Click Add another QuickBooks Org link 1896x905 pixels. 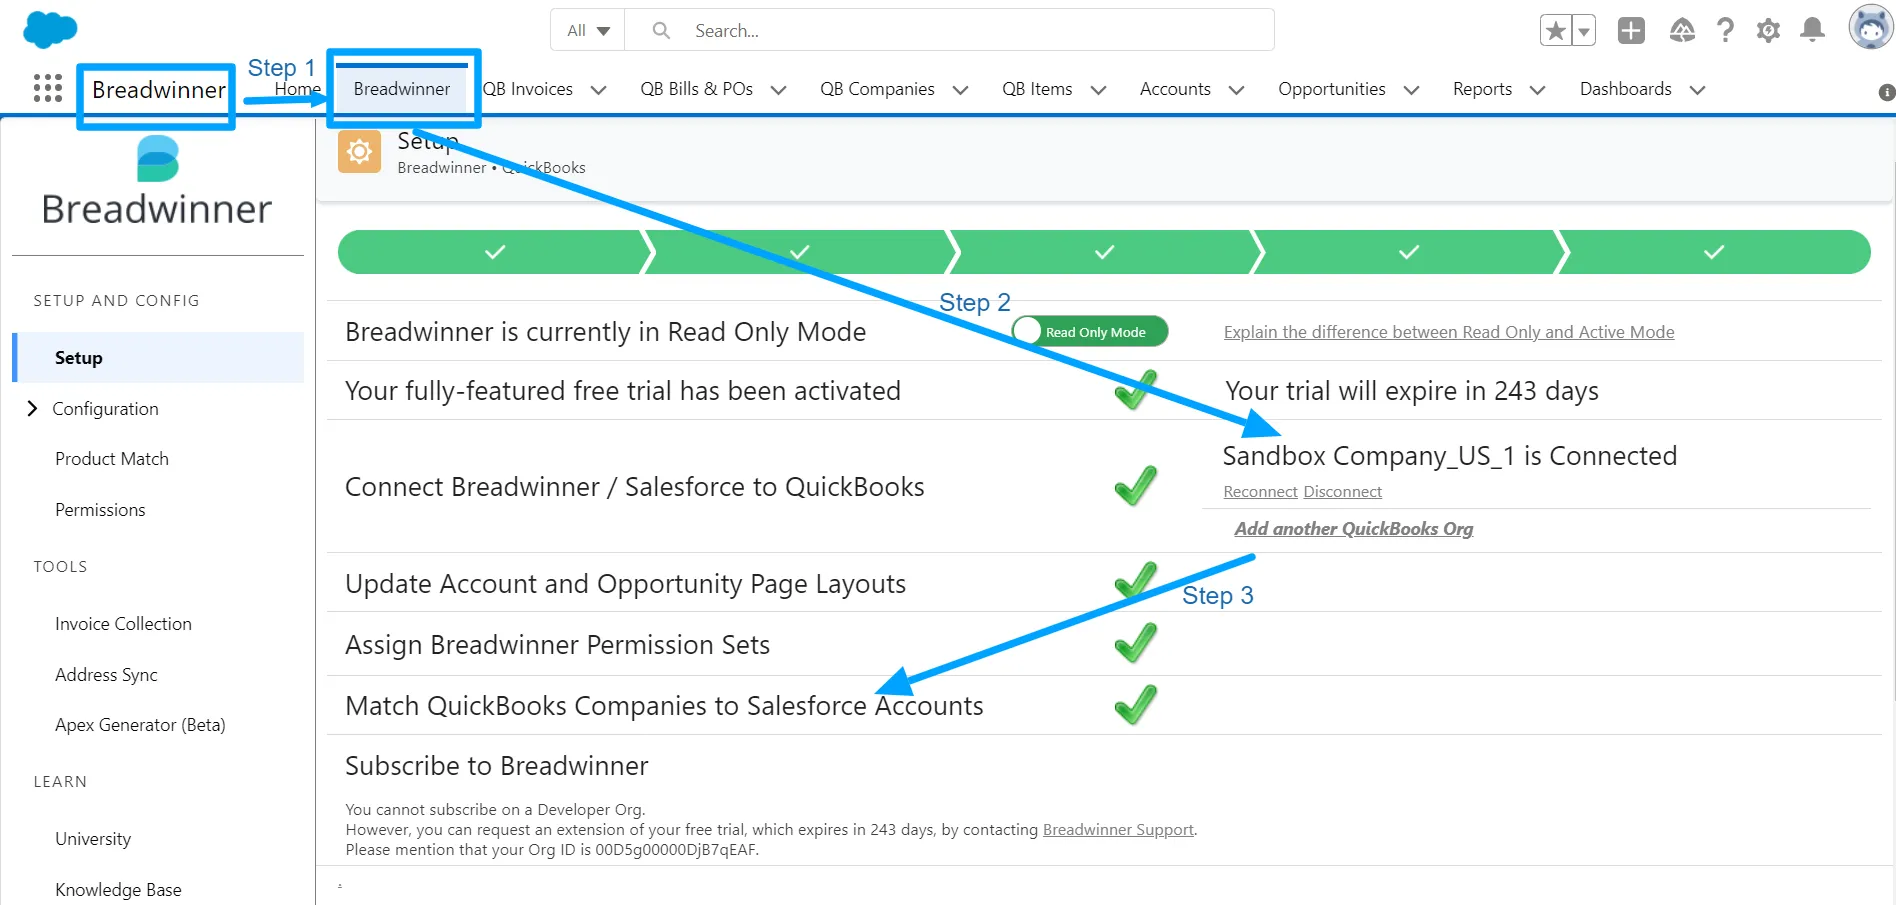point(1354,529)
